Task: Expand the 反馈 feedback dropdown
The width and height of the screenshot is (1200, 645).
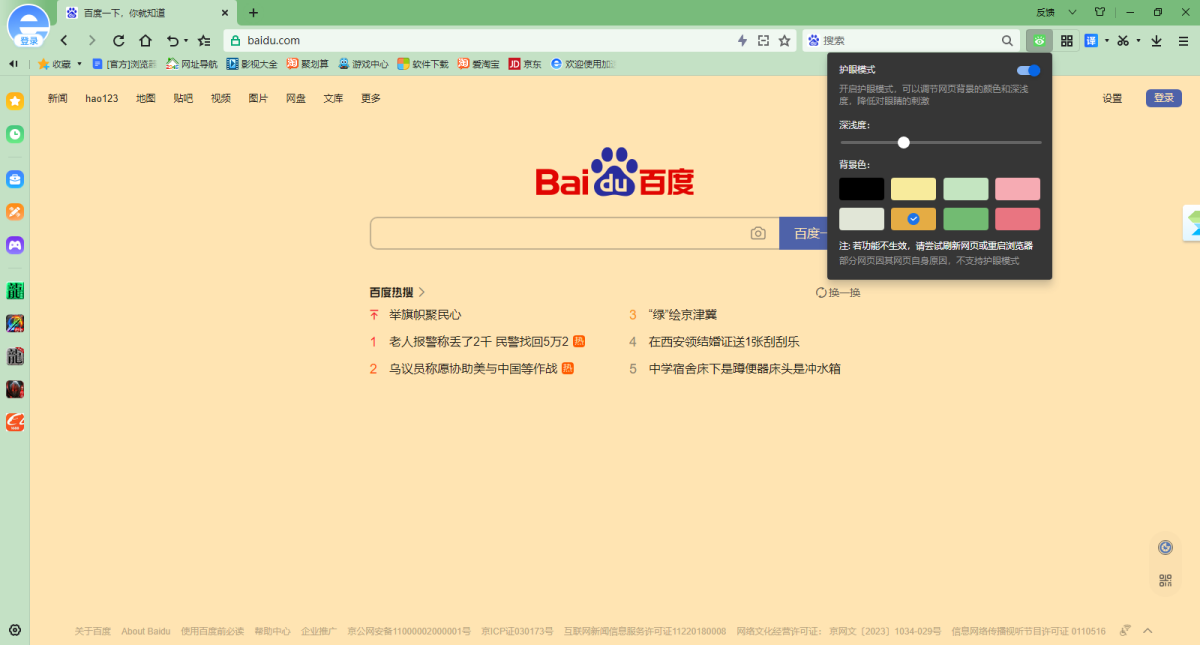Action: (1072, 12)
